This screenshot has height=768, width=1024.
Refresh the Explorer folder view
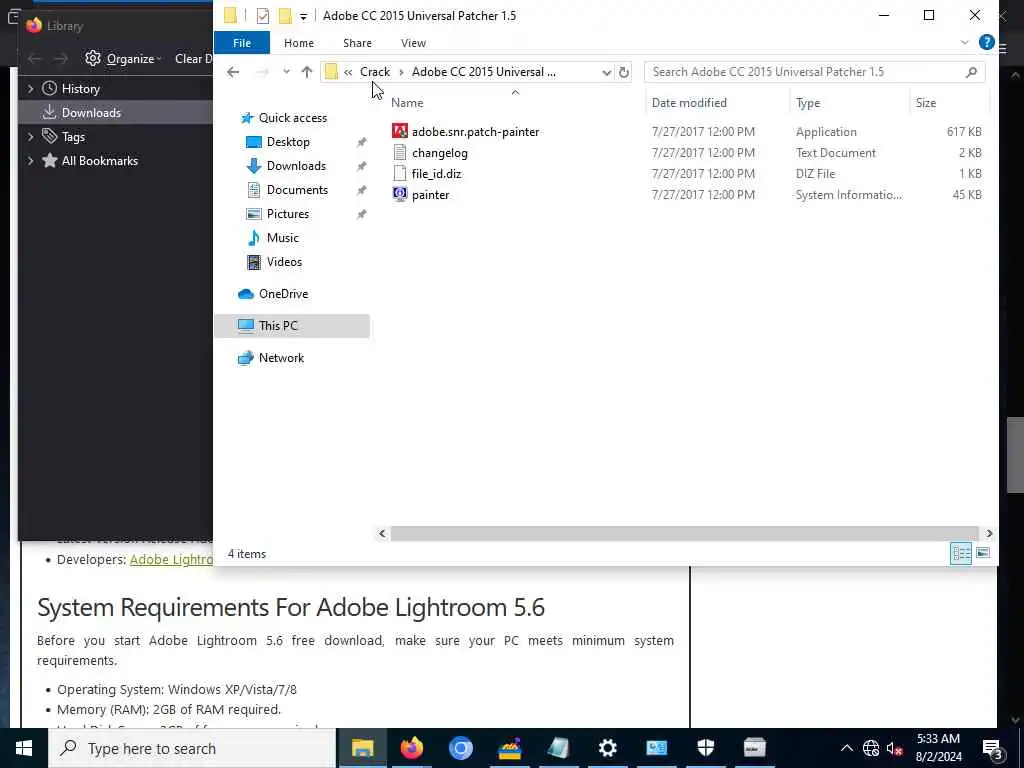624,72
